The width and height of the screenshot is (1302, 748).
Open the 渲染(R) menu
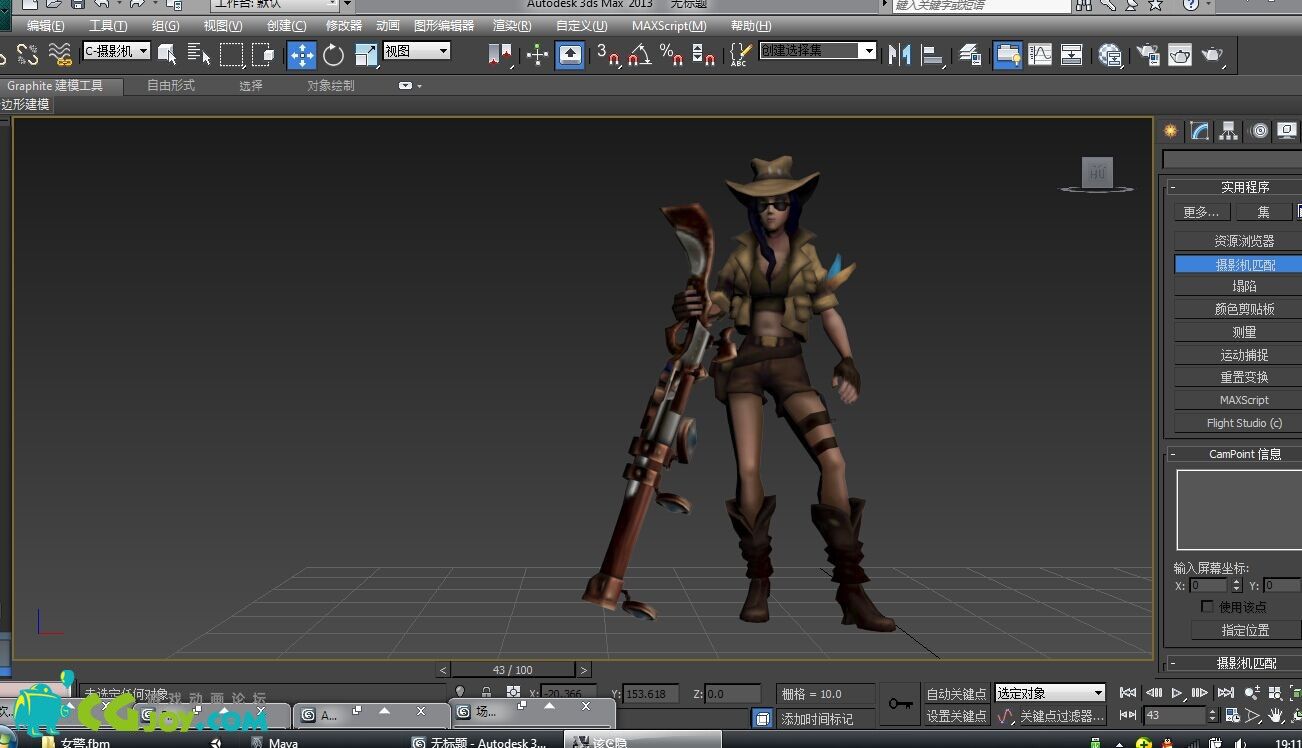tap(512, 26)
